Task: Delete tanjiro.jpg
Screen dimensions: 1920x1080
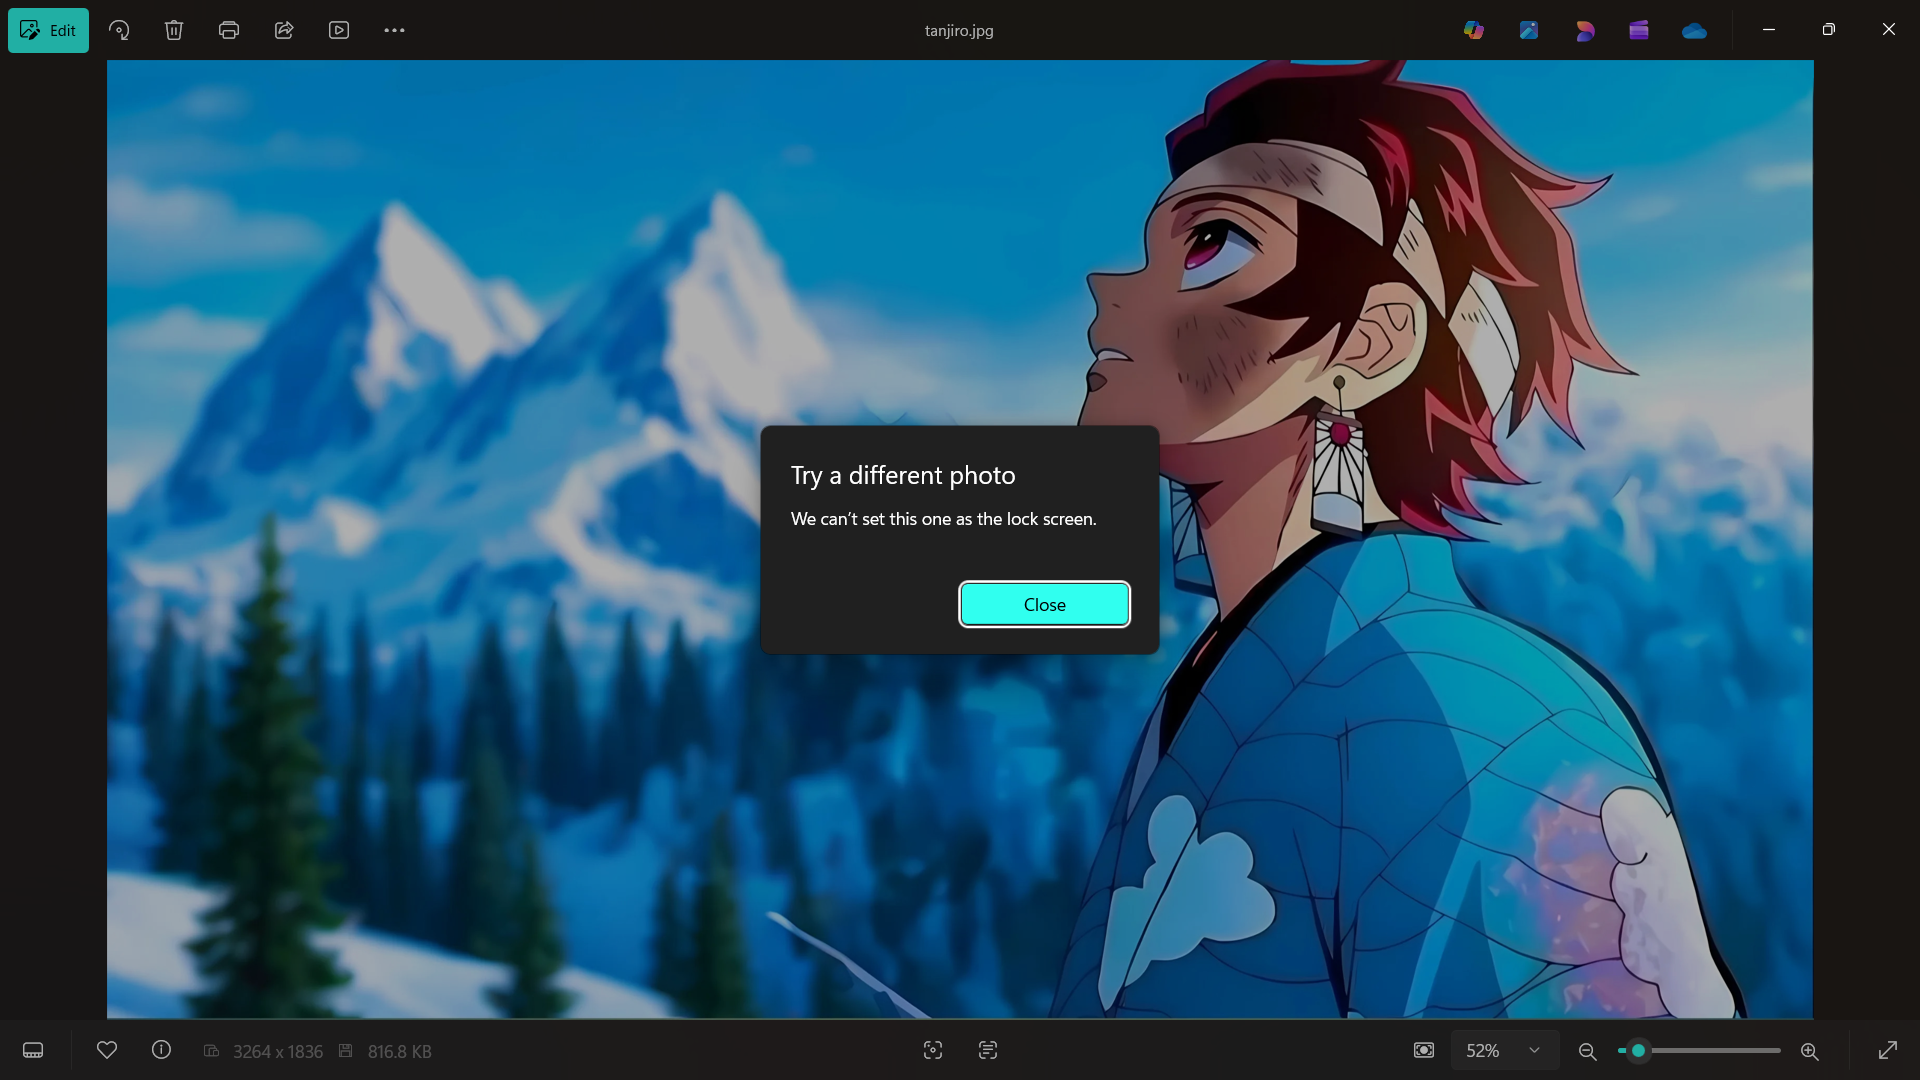Action: pyautogui.click(x=174, y=30)
